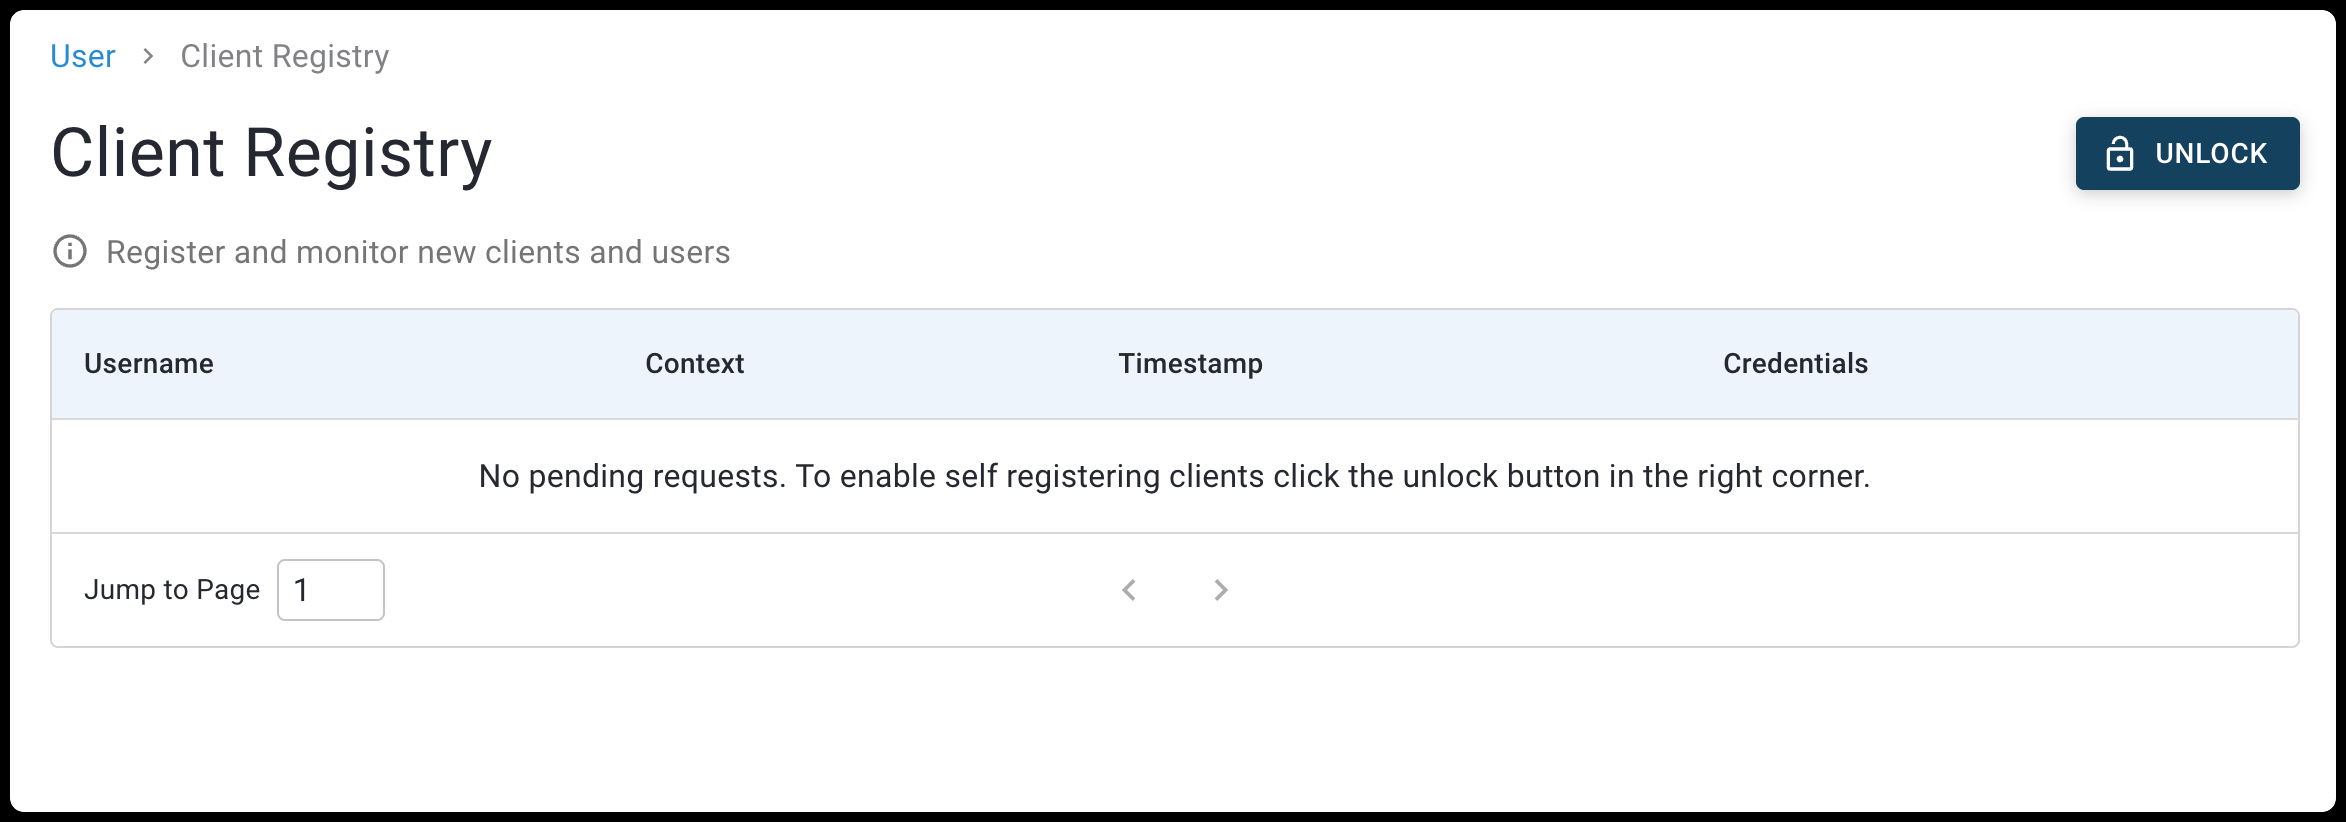Sort by the Username column header

click(x=149, y=363)
